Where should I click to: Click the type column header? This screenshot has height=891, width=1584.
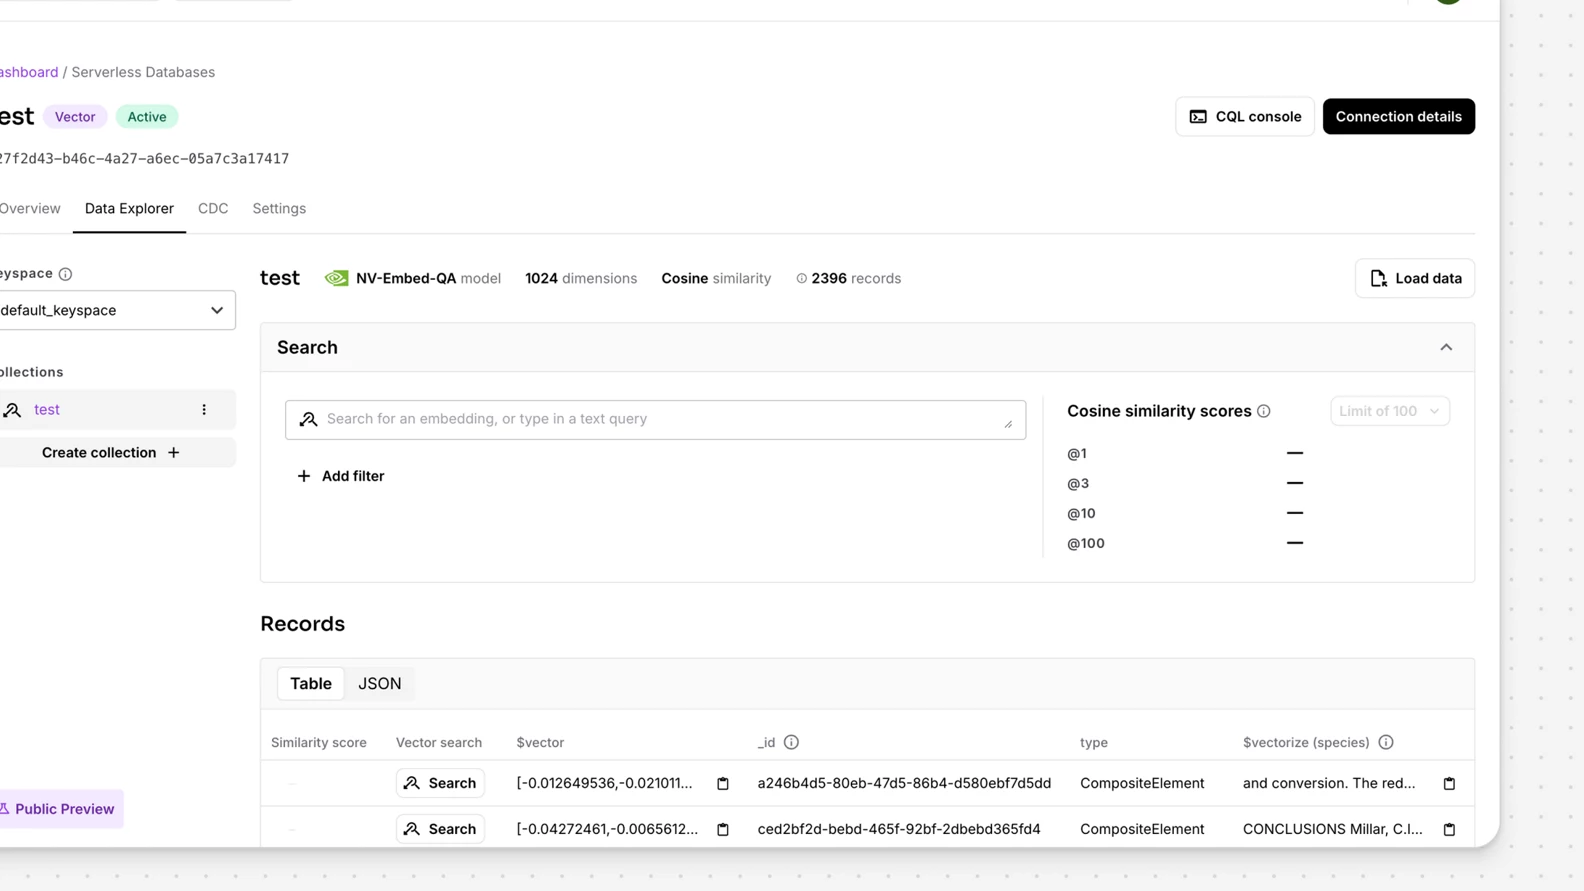click(1094, 743)
